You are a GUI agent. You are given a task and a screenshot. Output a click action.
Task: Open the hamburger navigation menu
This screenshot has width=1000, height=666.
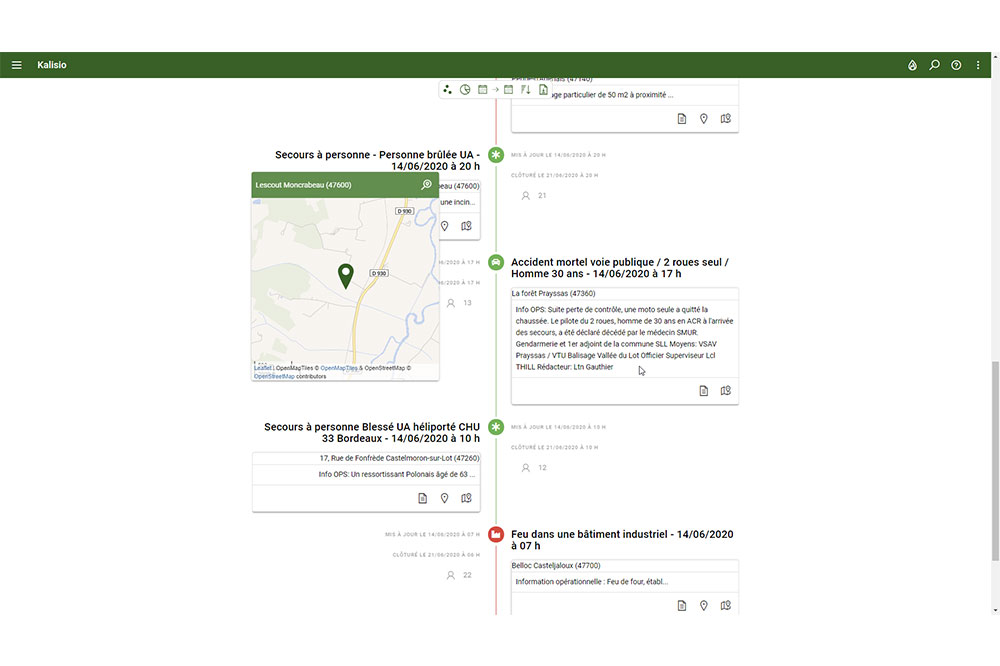point(17,65)
